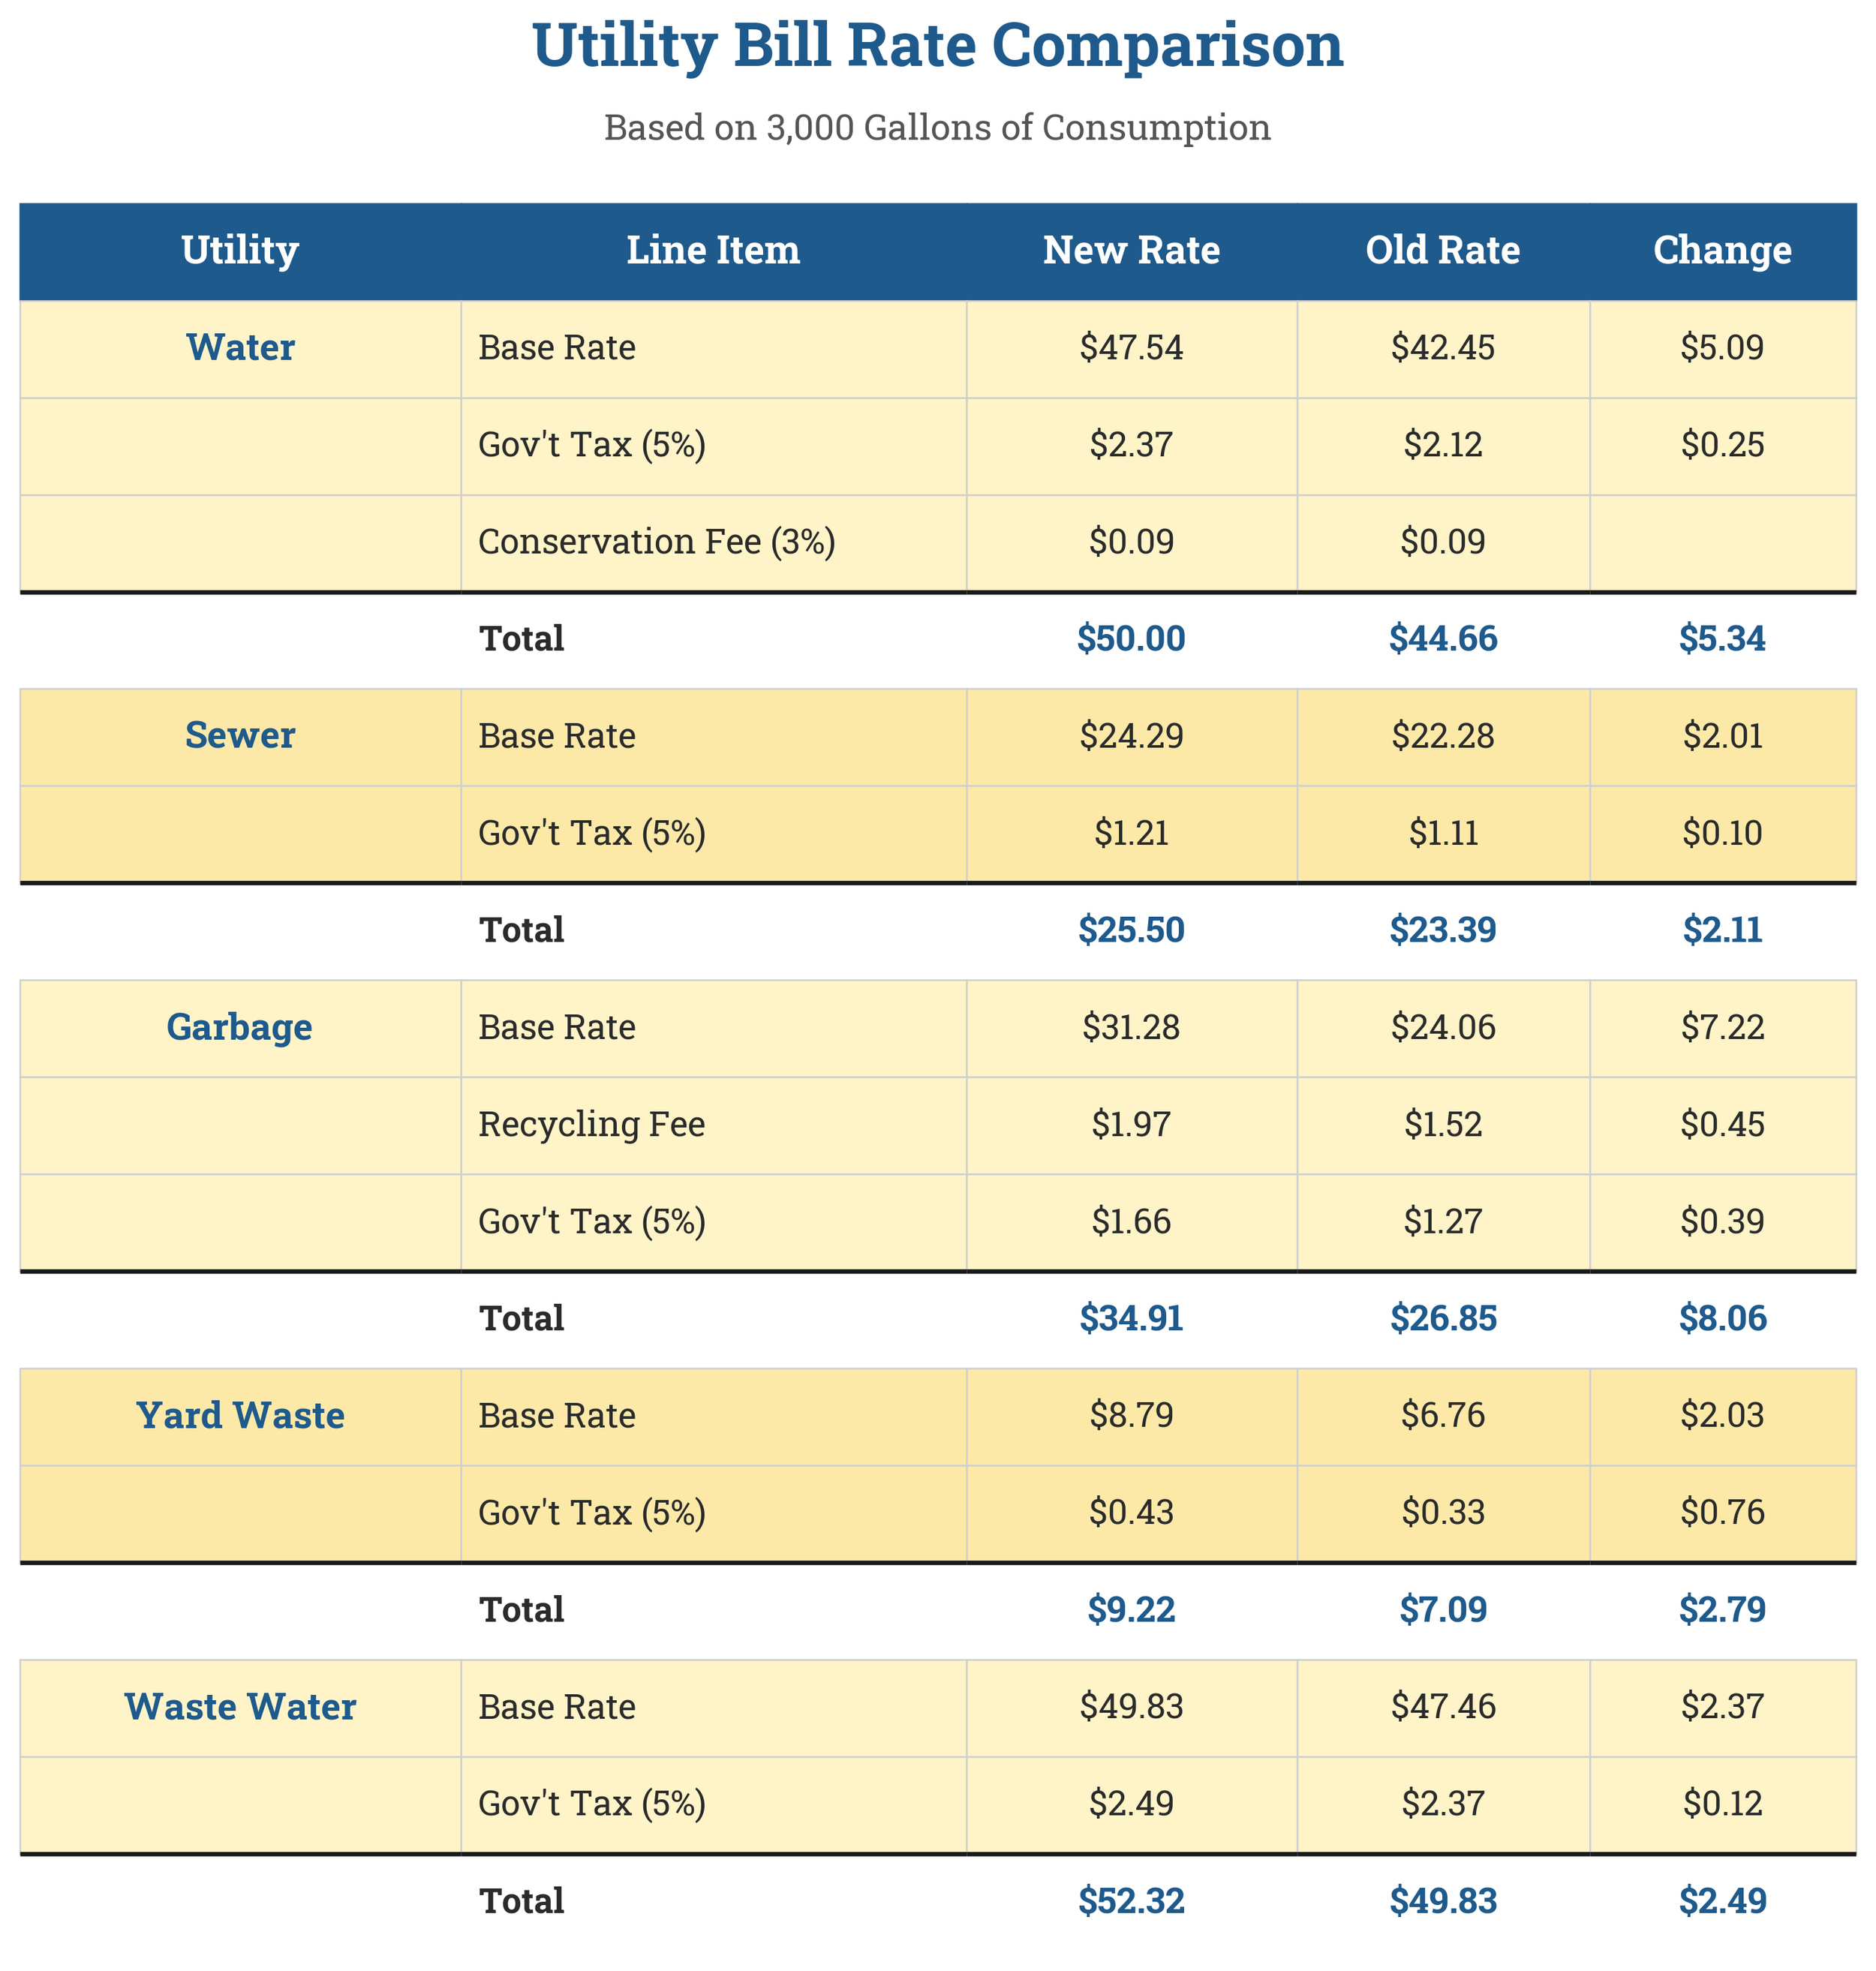
Task: Select Yard Waste tax change $0.76
Action: tap(1722, 1512)
